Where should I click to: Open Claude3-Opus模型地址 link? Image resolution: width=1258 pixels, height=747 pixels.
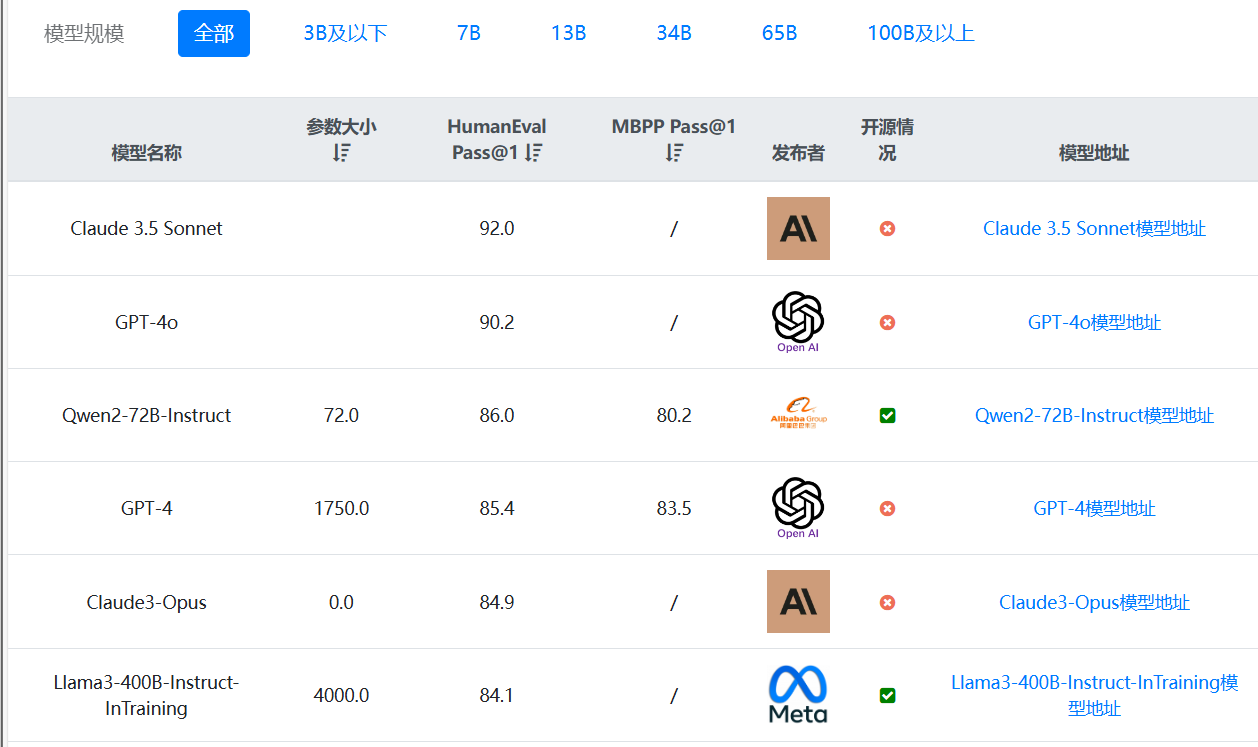click(1094, 602)
